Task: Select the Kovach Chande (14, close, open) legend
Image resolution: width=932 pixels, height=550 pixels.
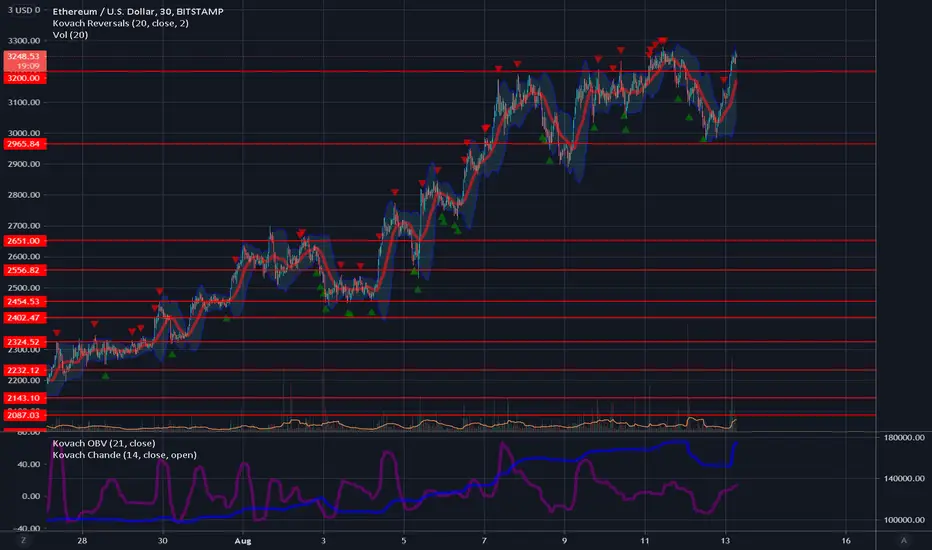Action: click(124, 455)
